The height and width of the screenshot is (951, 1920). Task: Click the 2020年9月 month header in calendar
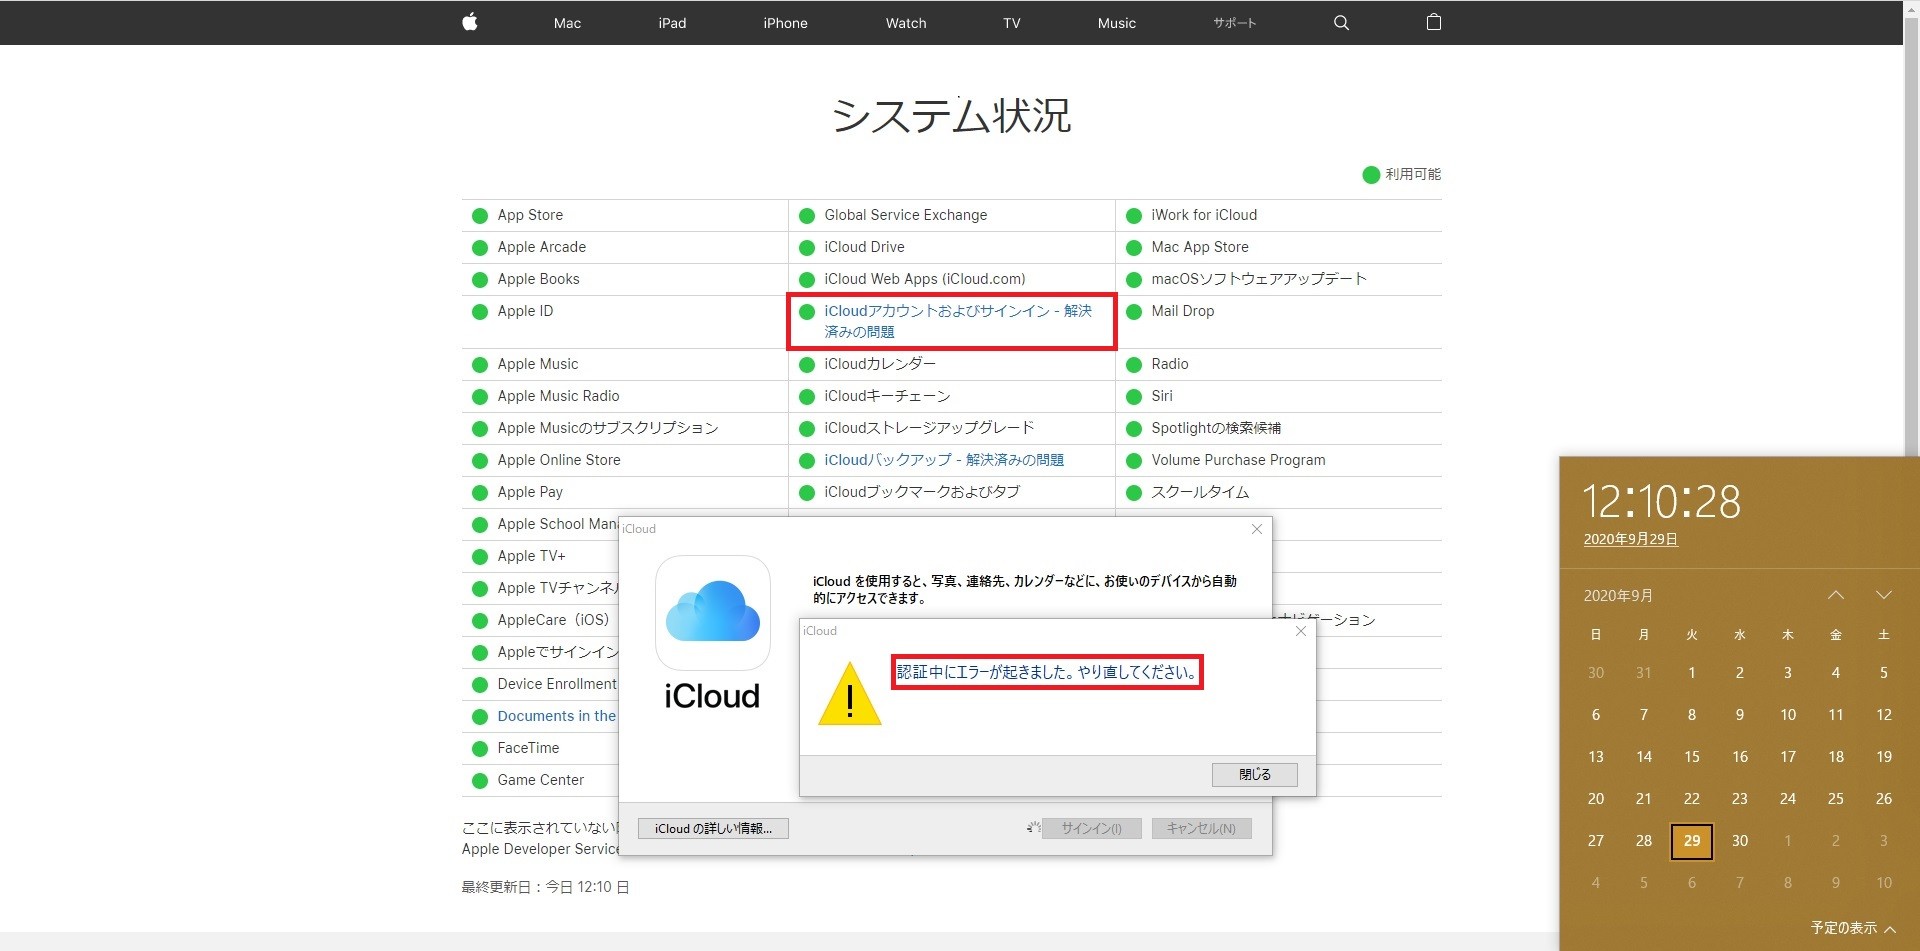(x=1618, y=595)
